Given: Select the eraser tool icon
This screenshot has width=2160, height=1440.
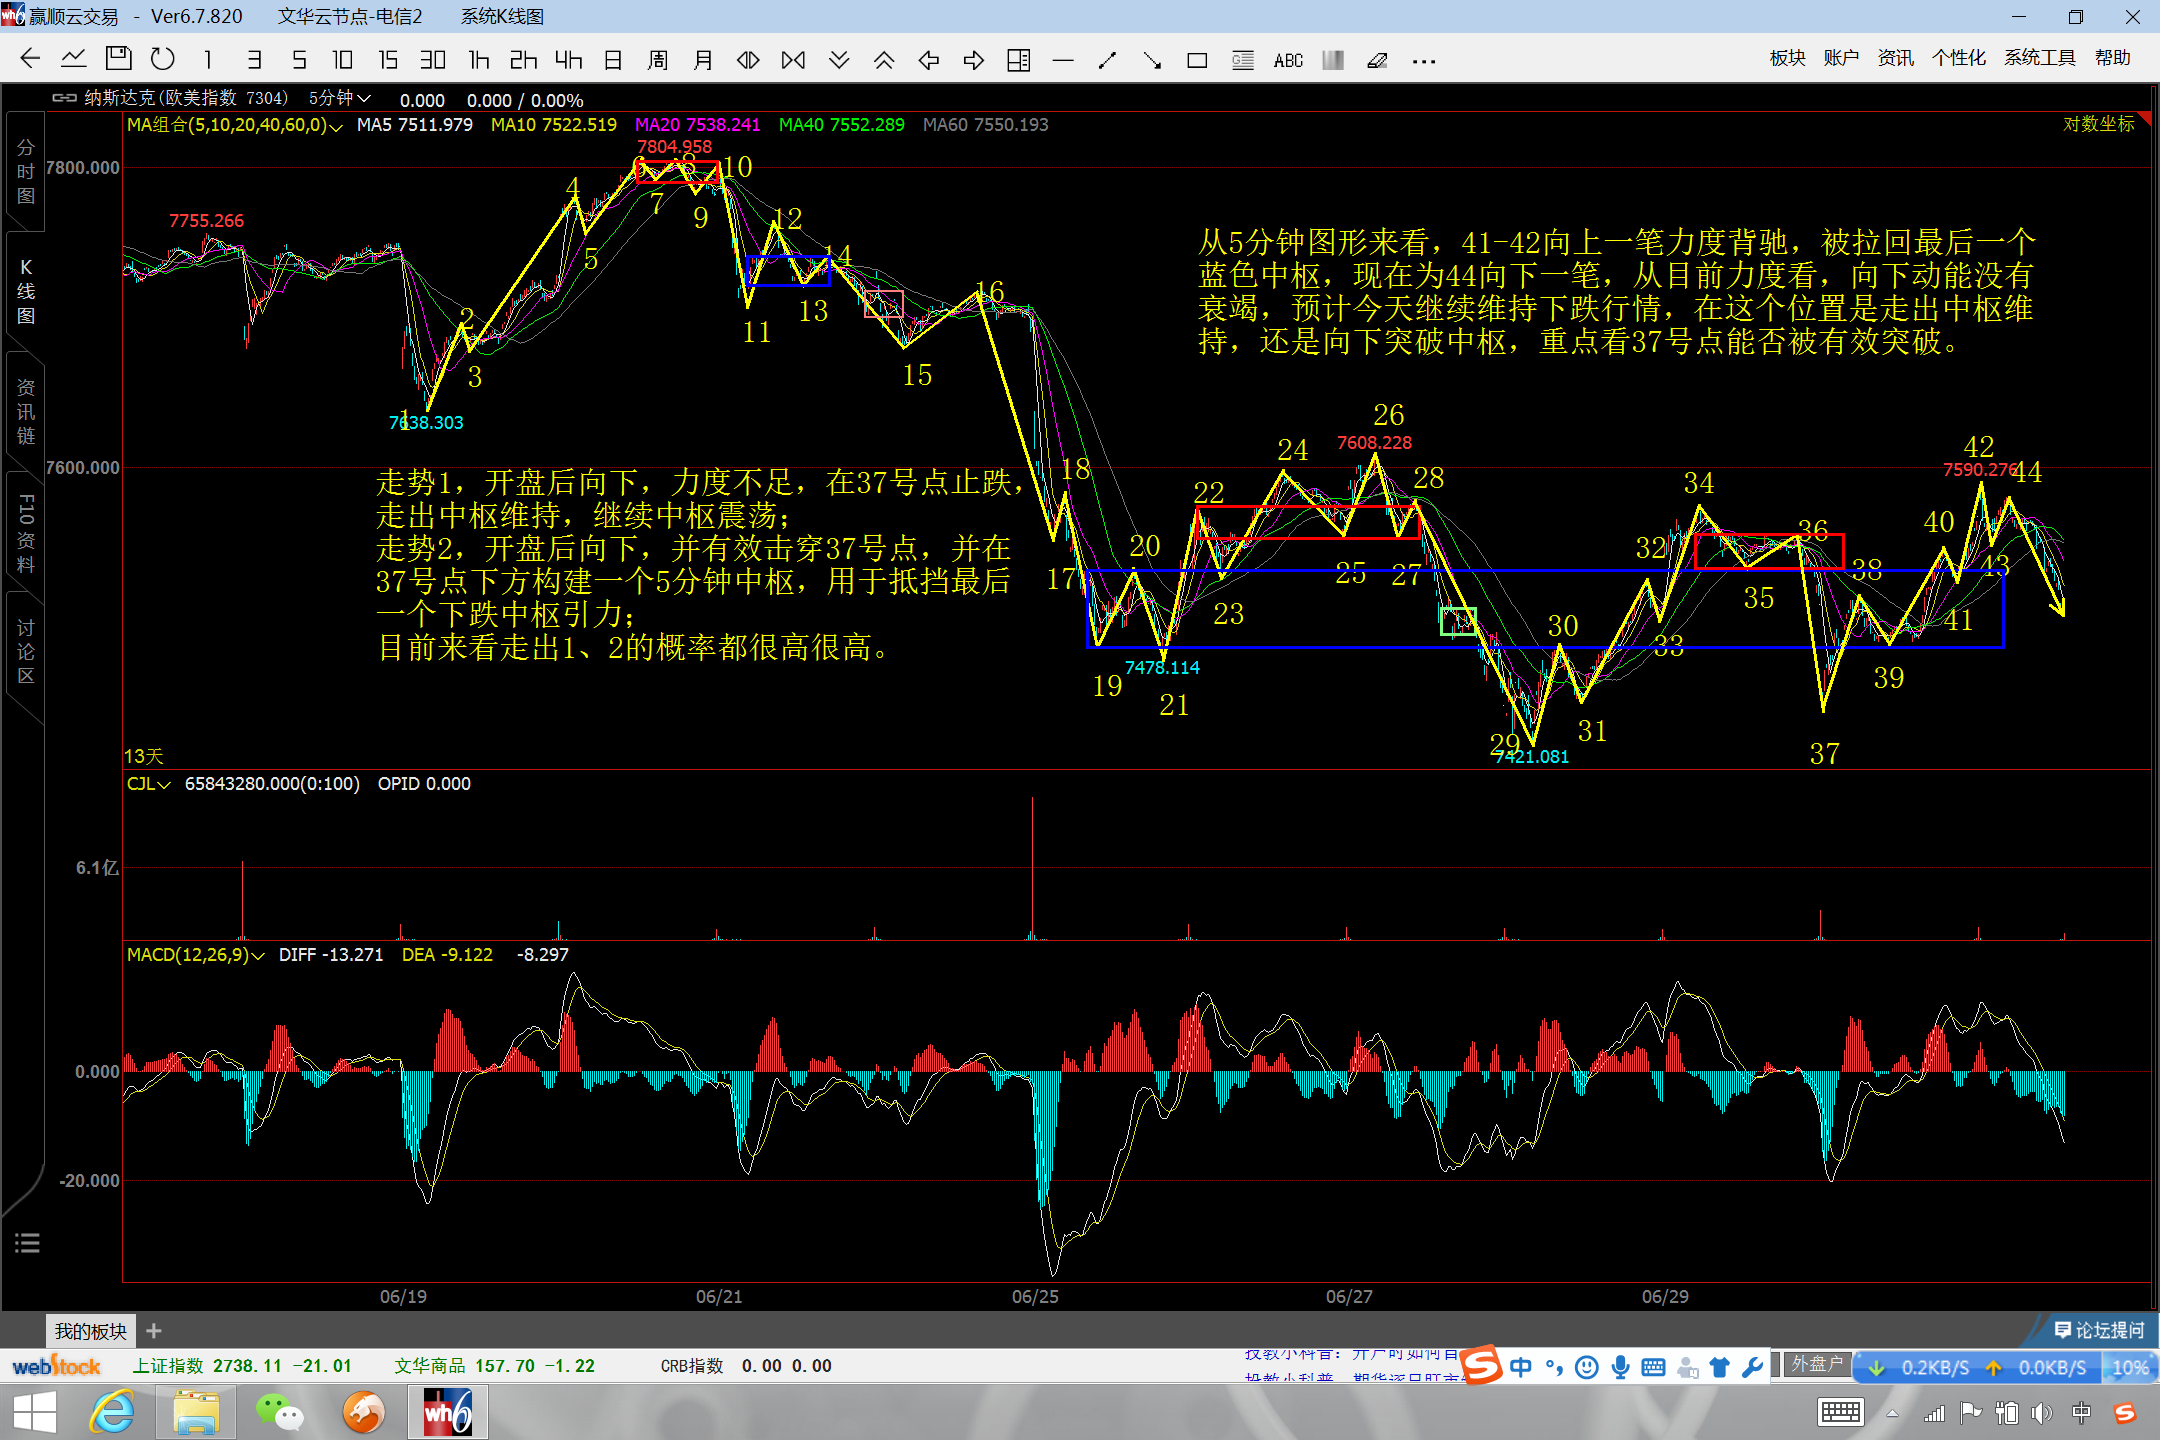Looking at the screenshot, I should (x=1377, y=61).
